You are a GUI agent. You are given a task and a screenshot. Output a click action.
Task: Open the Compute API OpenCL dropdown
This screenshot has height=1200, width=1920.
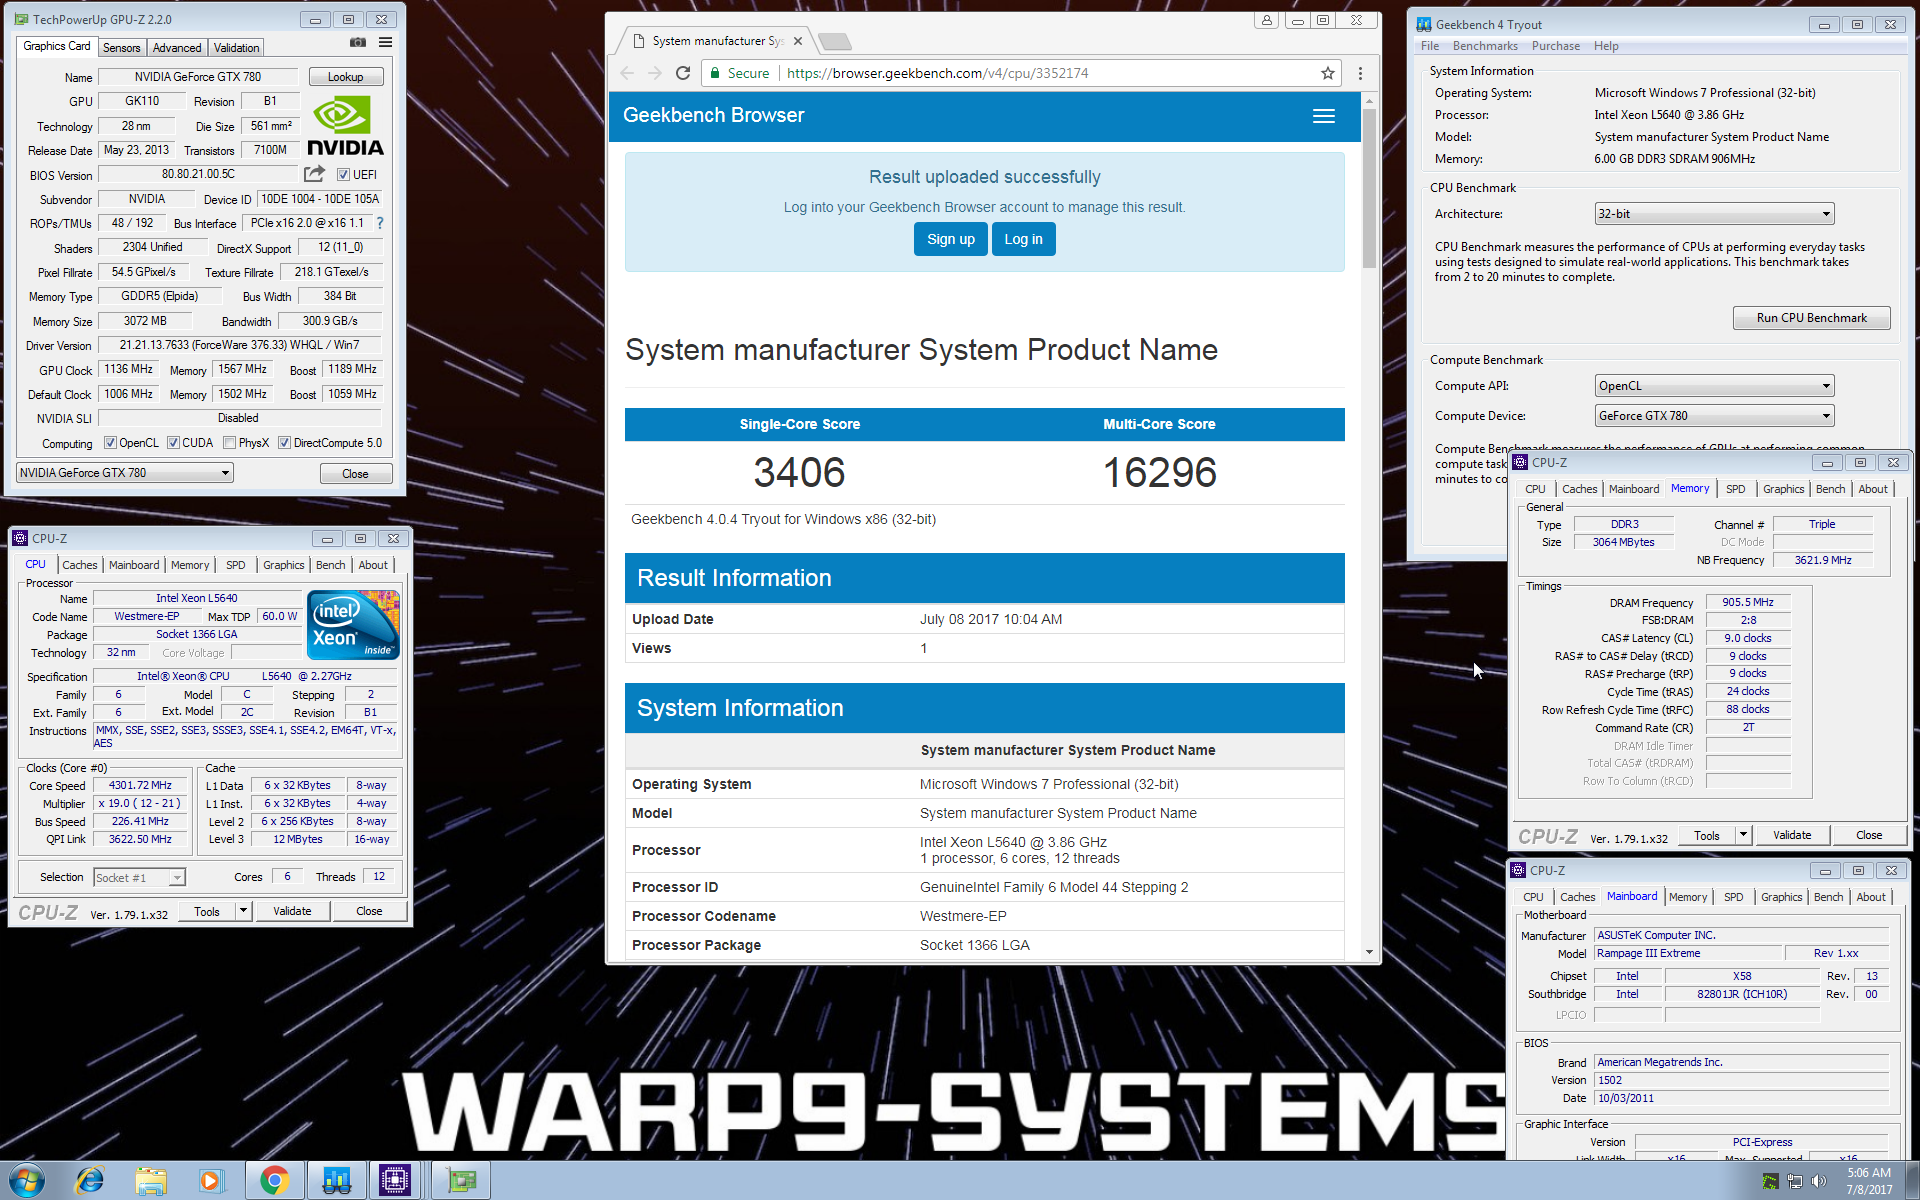(1714, 386)
